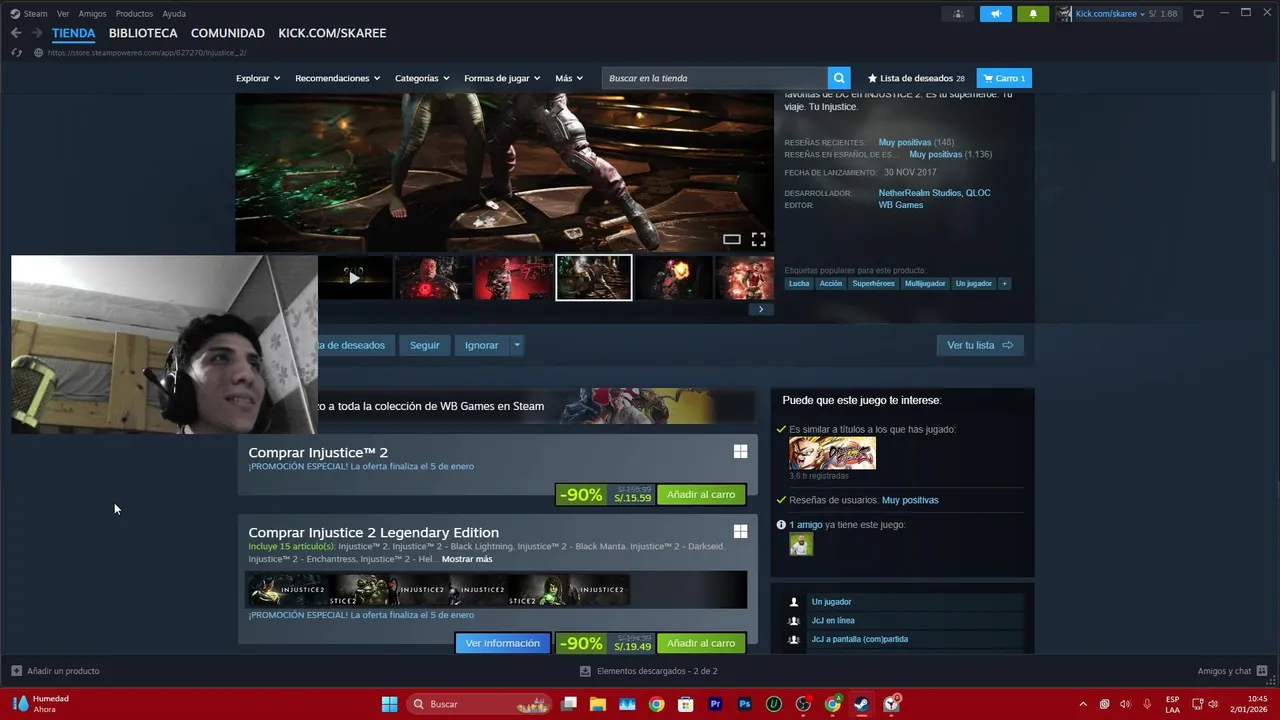Open the Ver menu
Viewport: 1280px width, 720px height.
coord(63,14)
